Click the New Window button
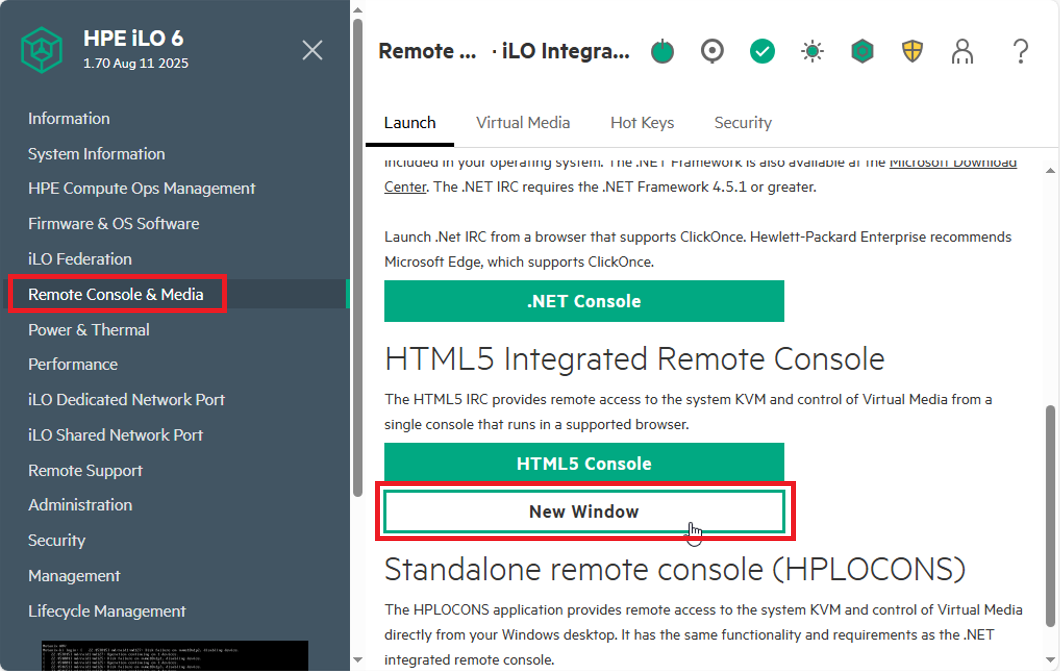Viewport: 1060px width, 671px height. (x=584, y=512)
